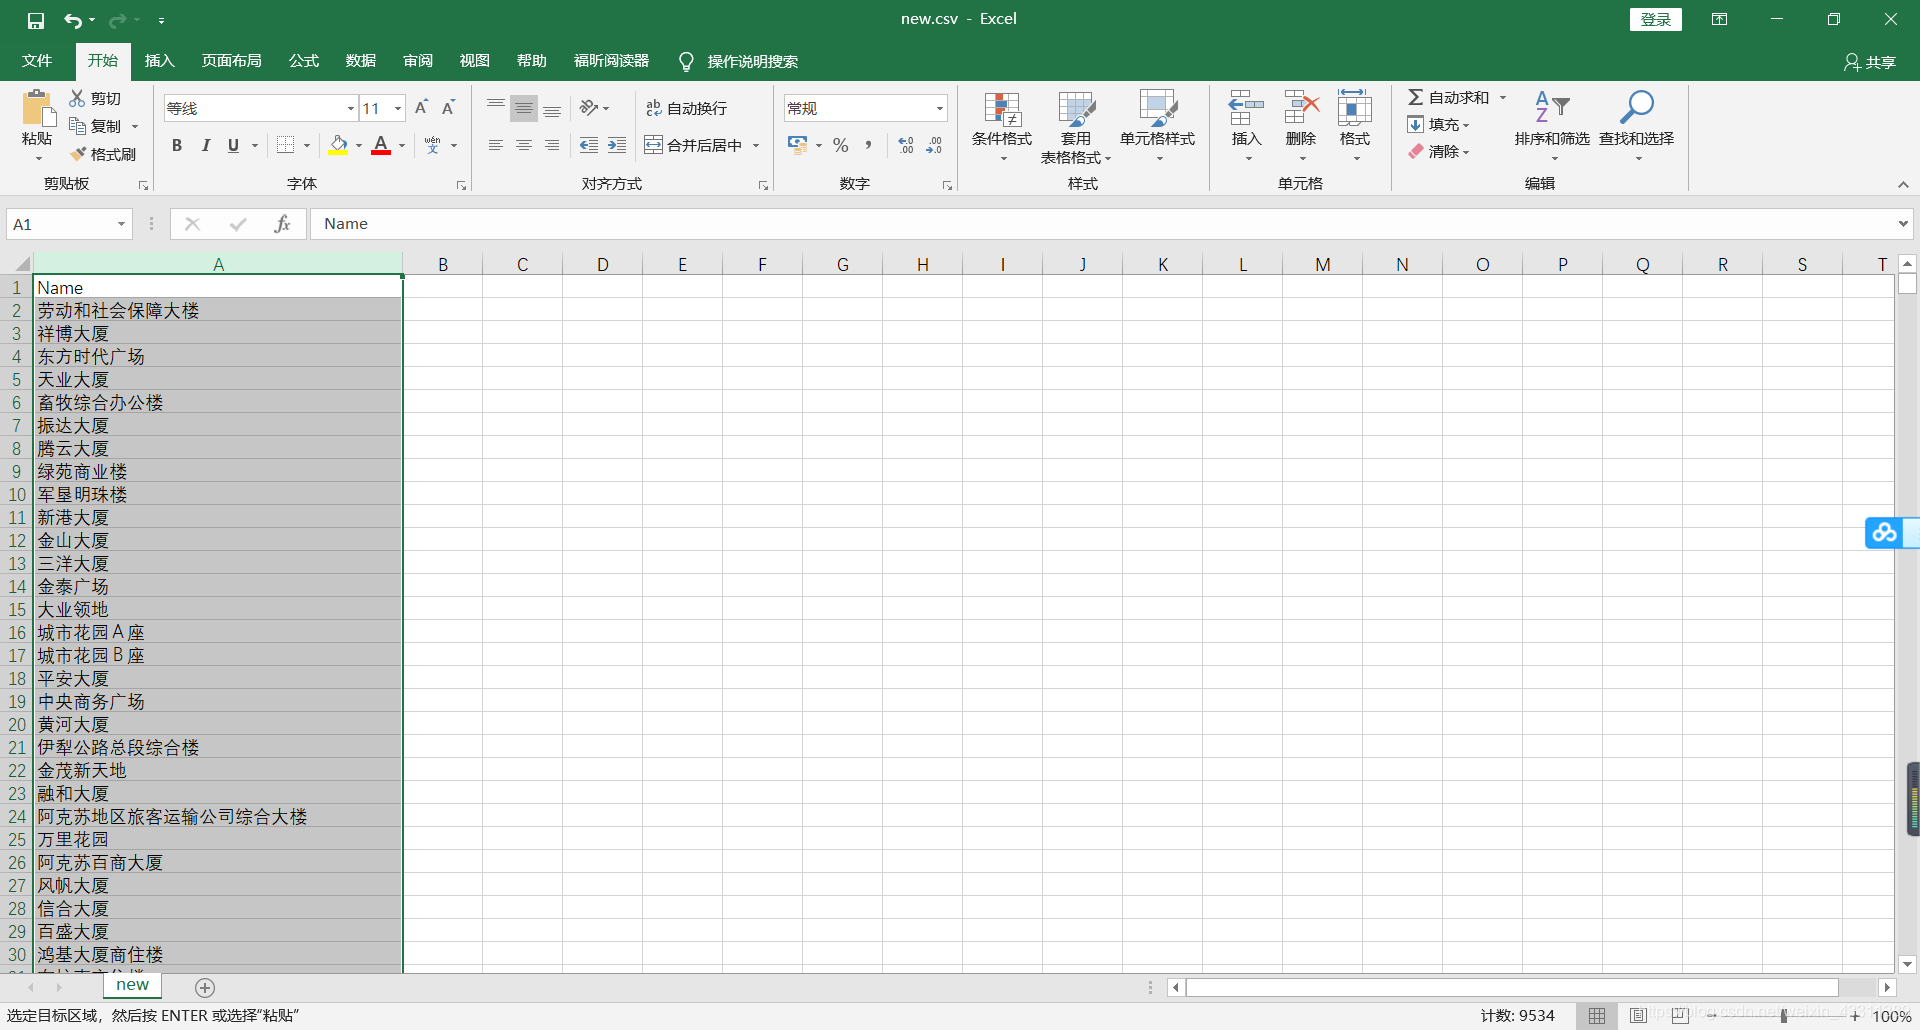This screenshot has height=1030, width=1920.
Task: Switch to the View (视图) tab
Action: coord(475,61)
